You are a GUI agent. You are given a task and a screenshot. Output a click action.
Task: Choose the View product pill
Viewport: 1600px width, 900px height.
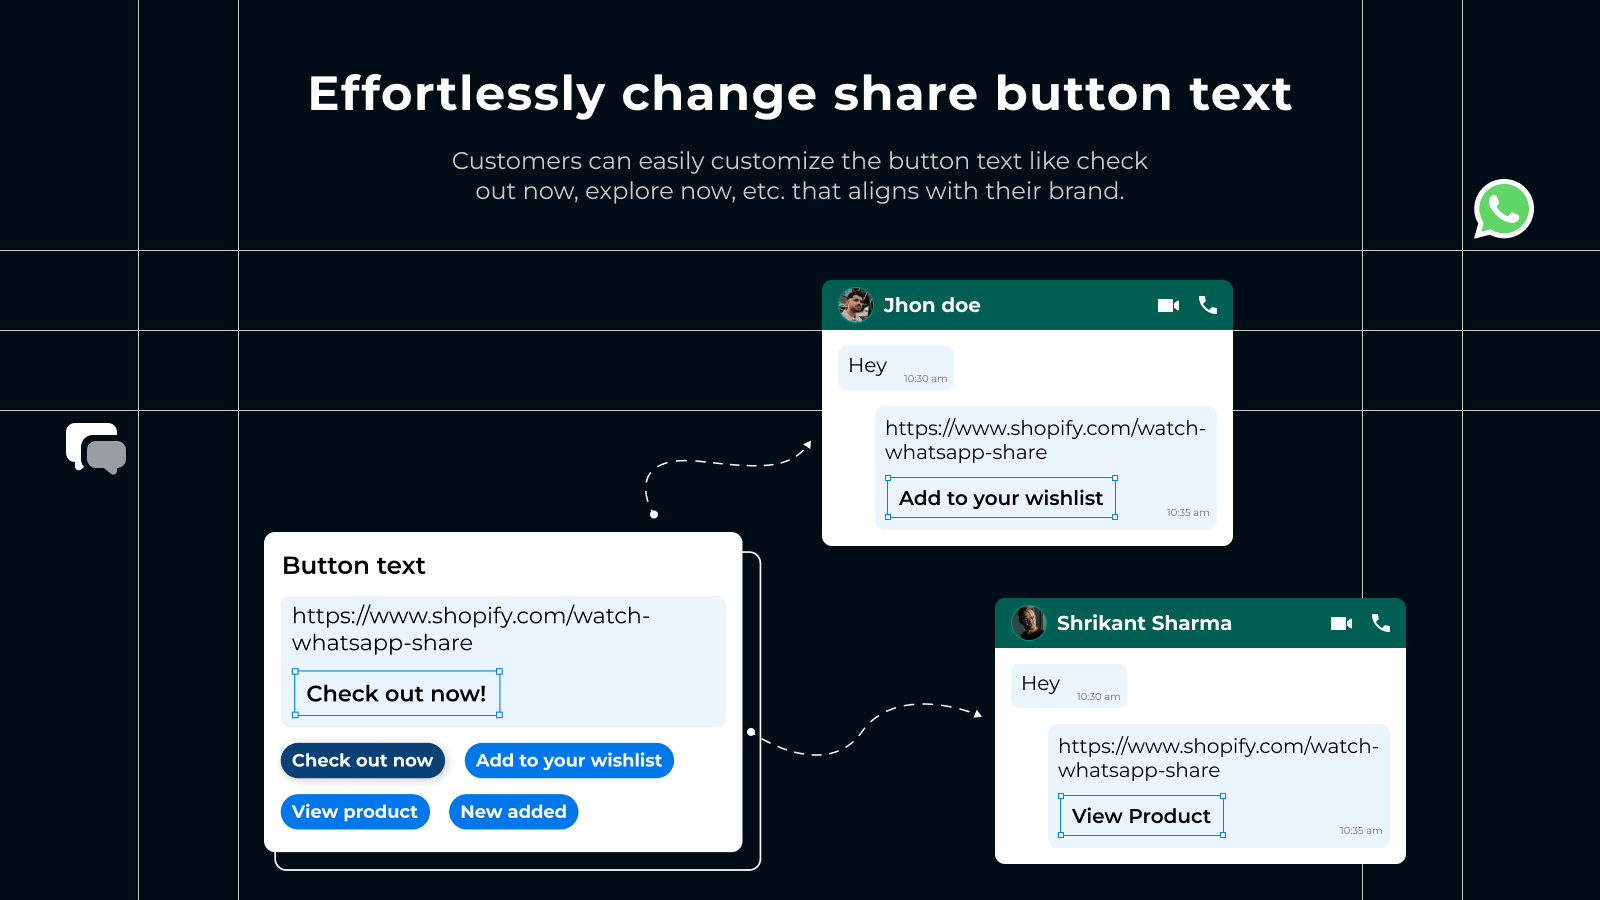pos(355,812)
